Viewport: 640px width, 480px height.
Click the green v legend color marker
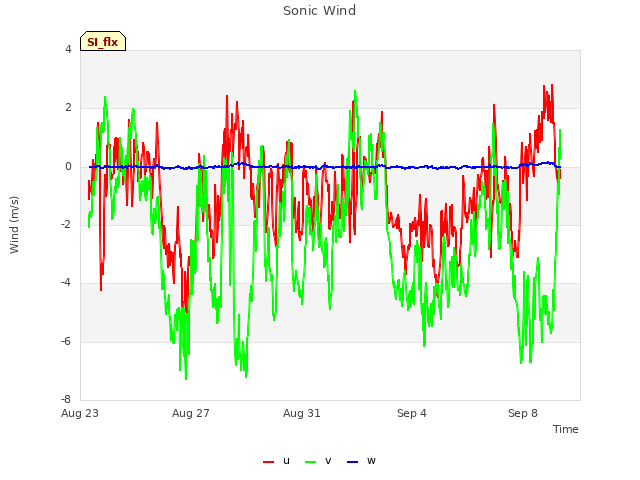[311, 462]
